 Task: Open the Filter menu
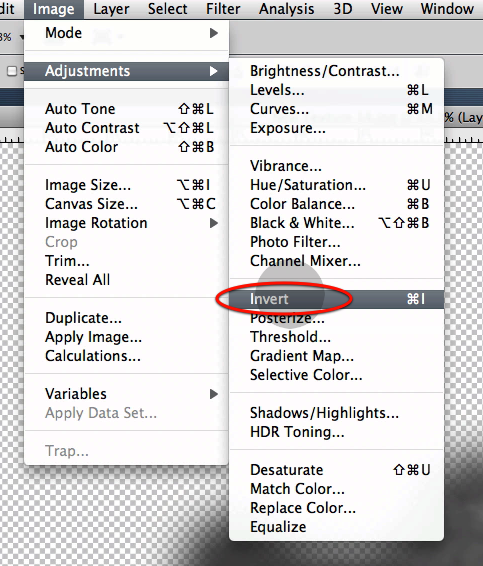point(223,9)
